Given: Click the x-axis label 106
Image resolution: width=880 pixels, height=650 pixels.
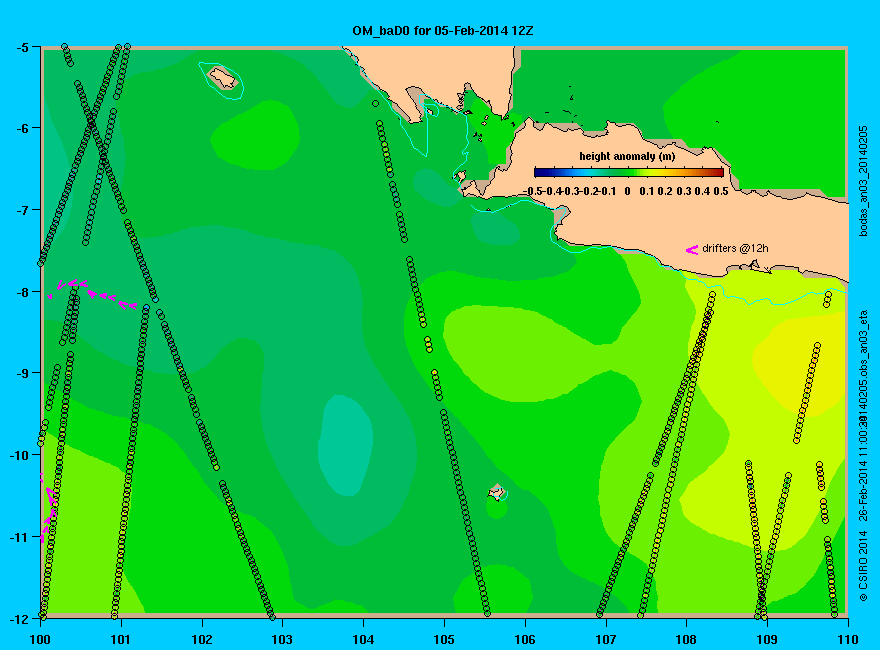Looking at the screenshot, I should point(525,639).
